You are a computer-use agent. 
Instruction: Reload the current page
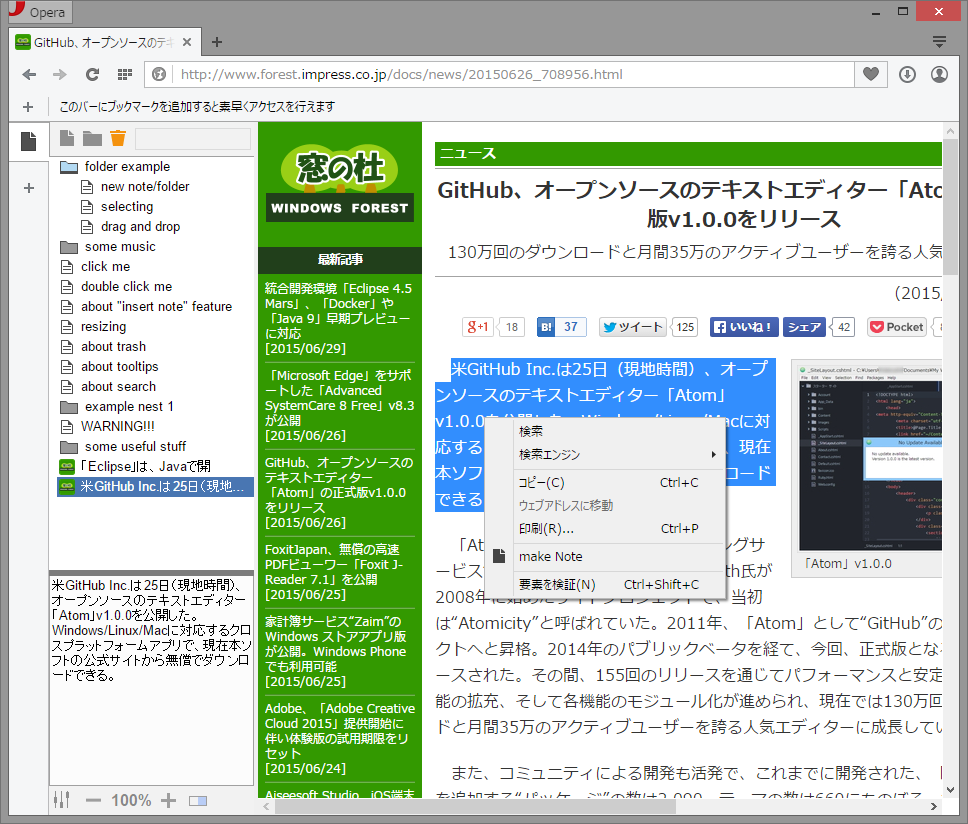pyautogui.click(x=92, y=74)
